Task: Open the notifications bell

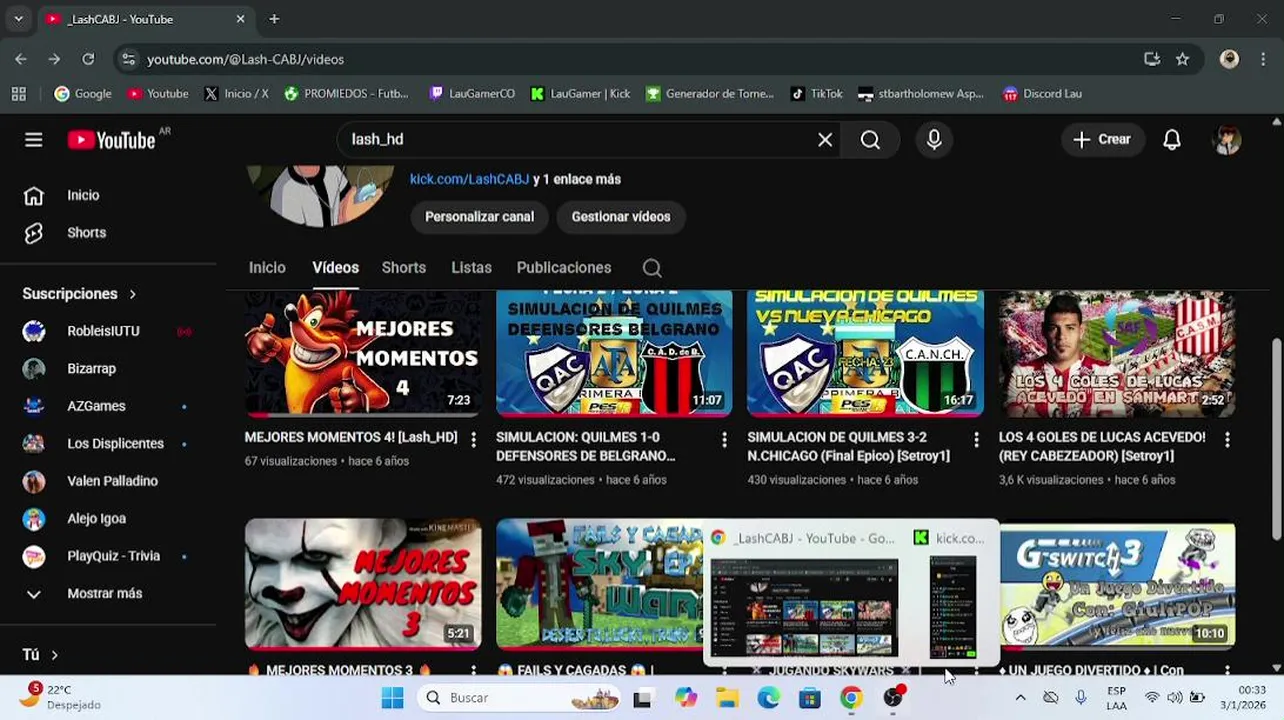Action: [1172, 140]
